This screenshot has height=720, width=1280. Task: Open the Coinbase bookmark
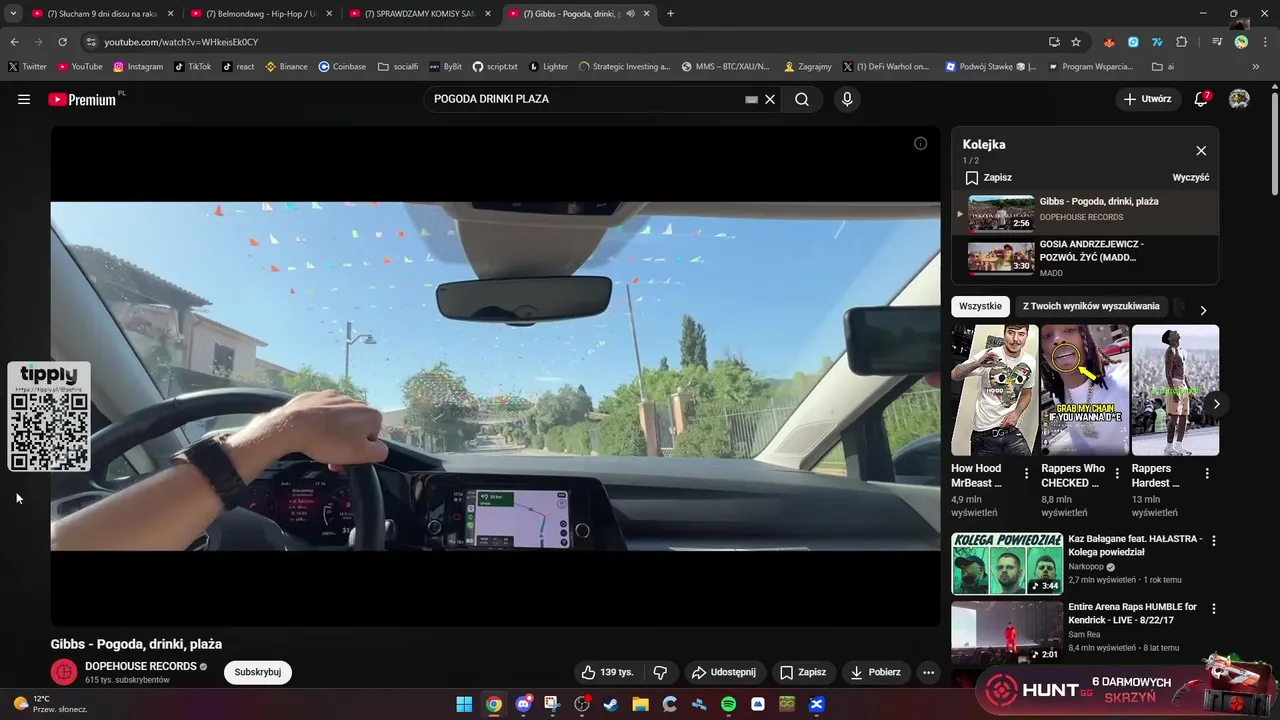click(342, 67)
